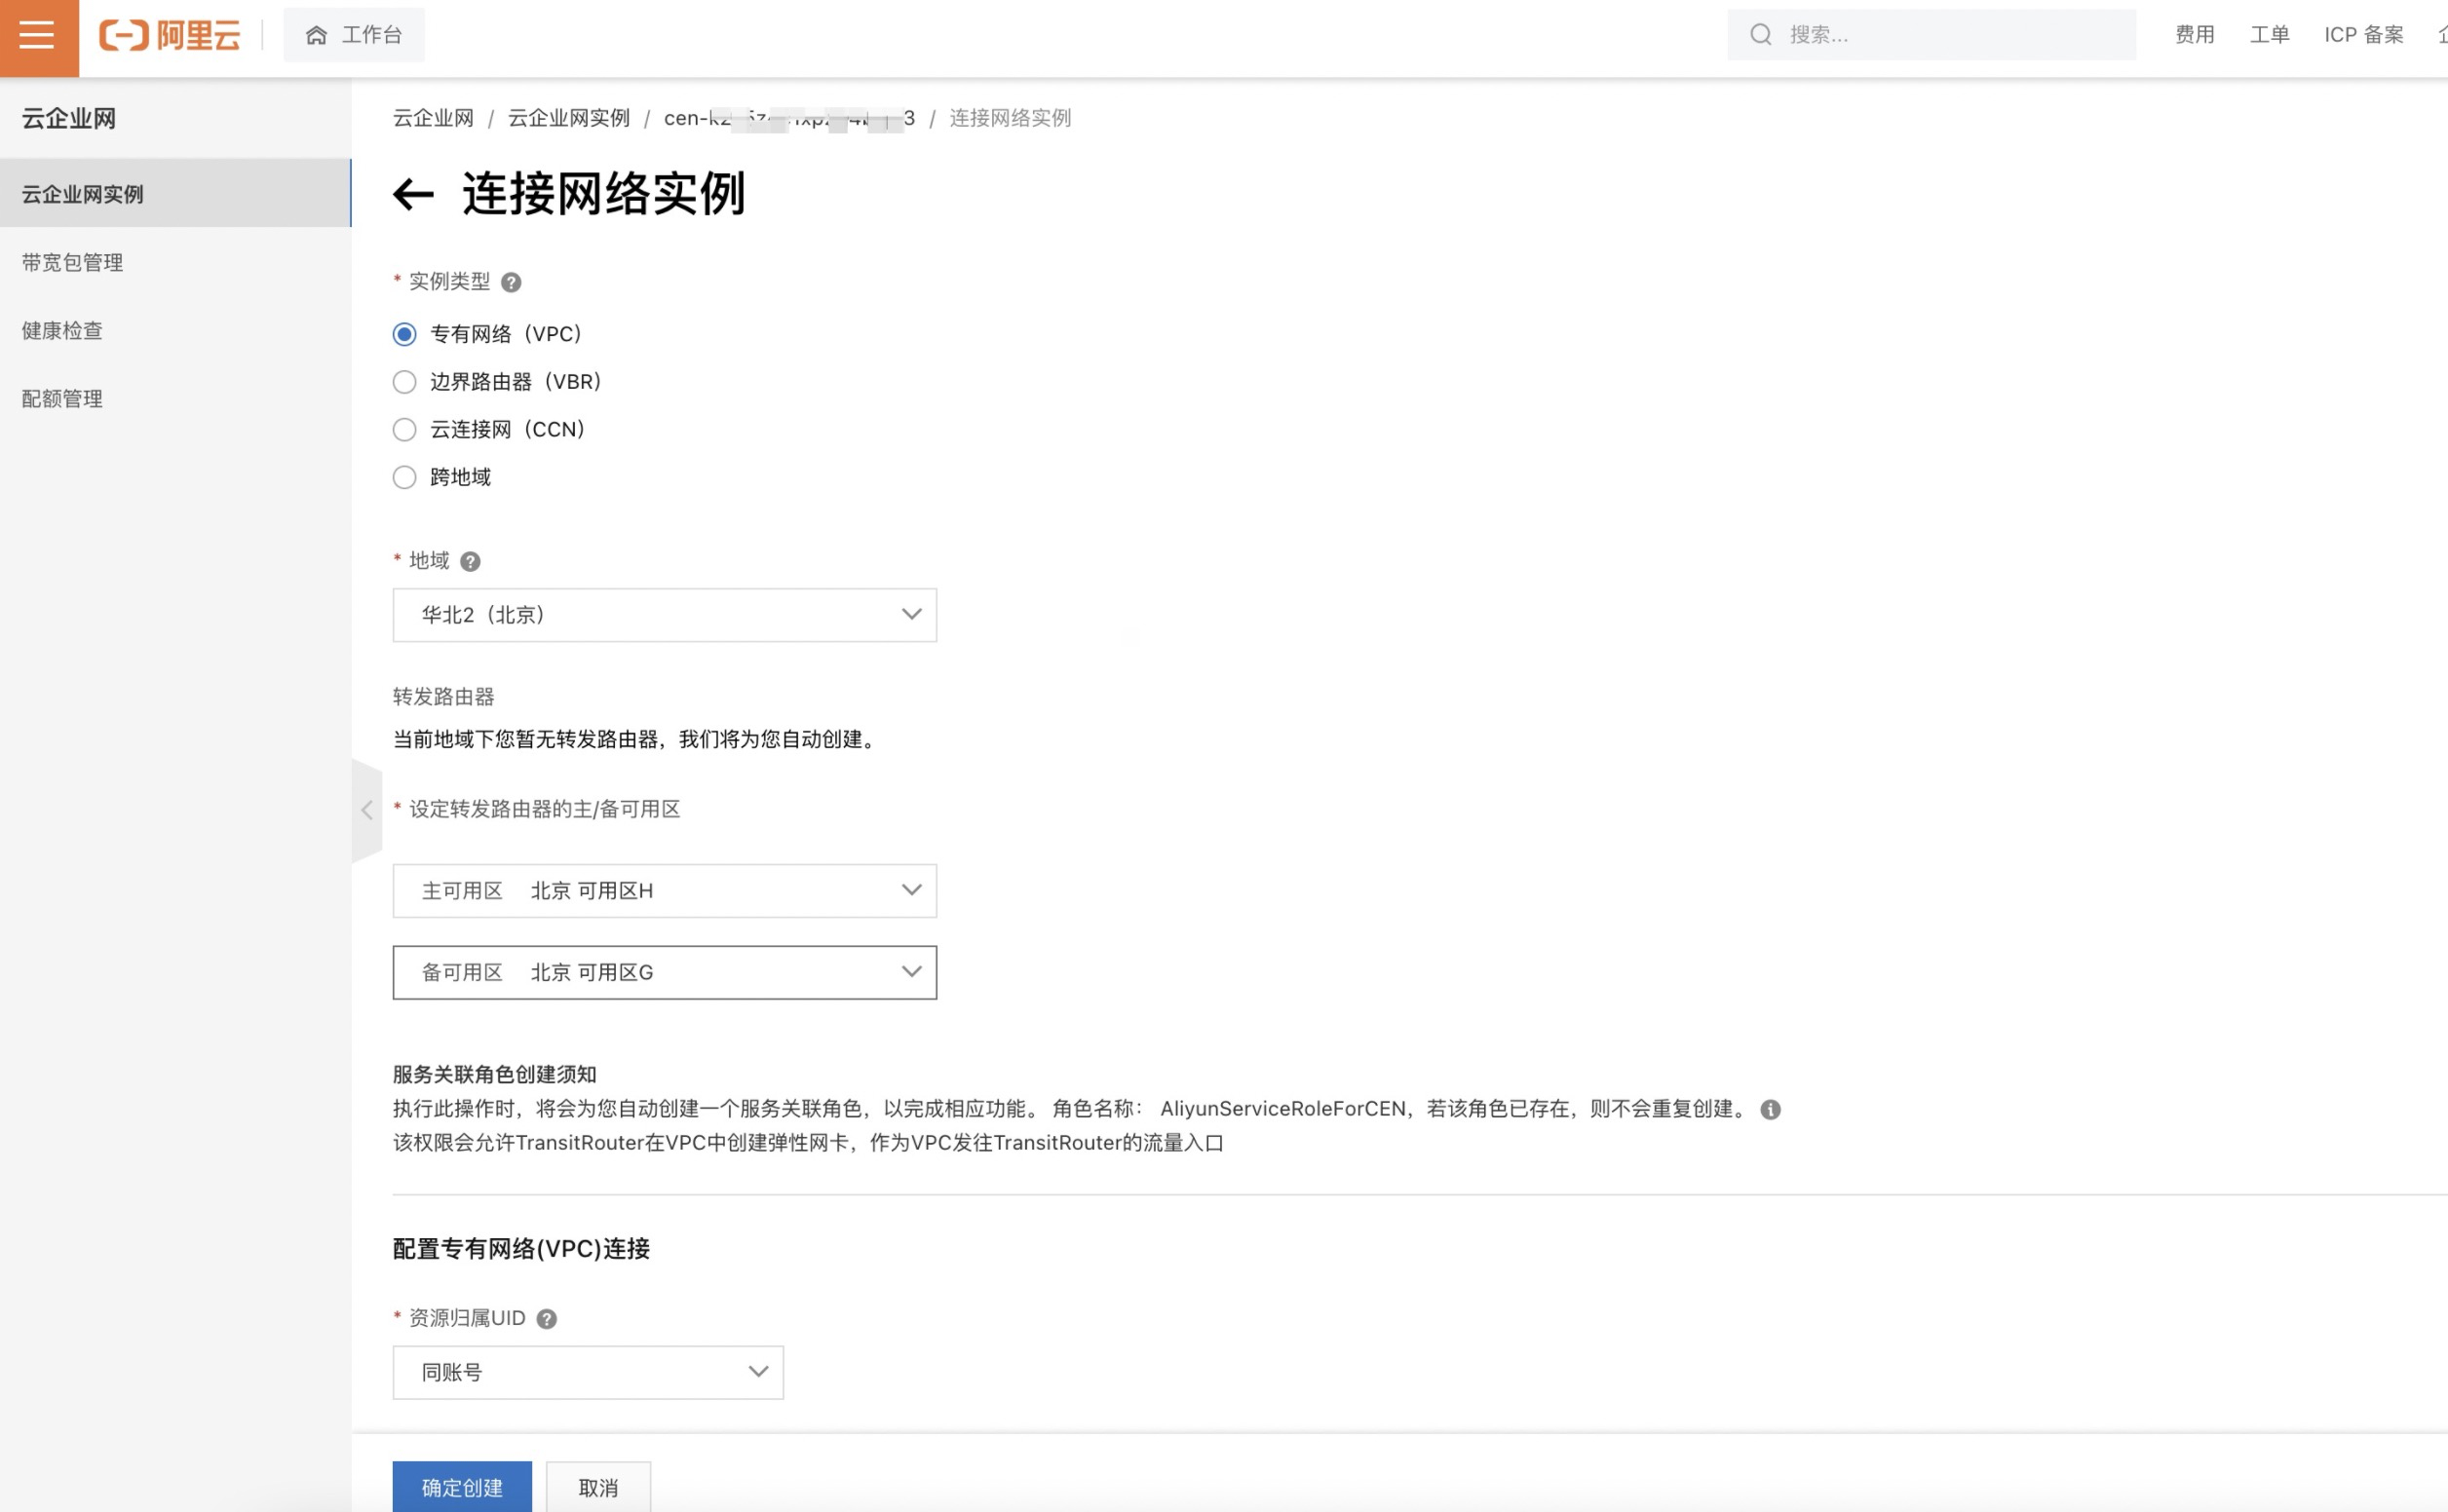Image resolution: width=2448 pixels, height=1512 pixels.
Task: Click the Alibaba Cloud logo
Action: tap(169, 36)
